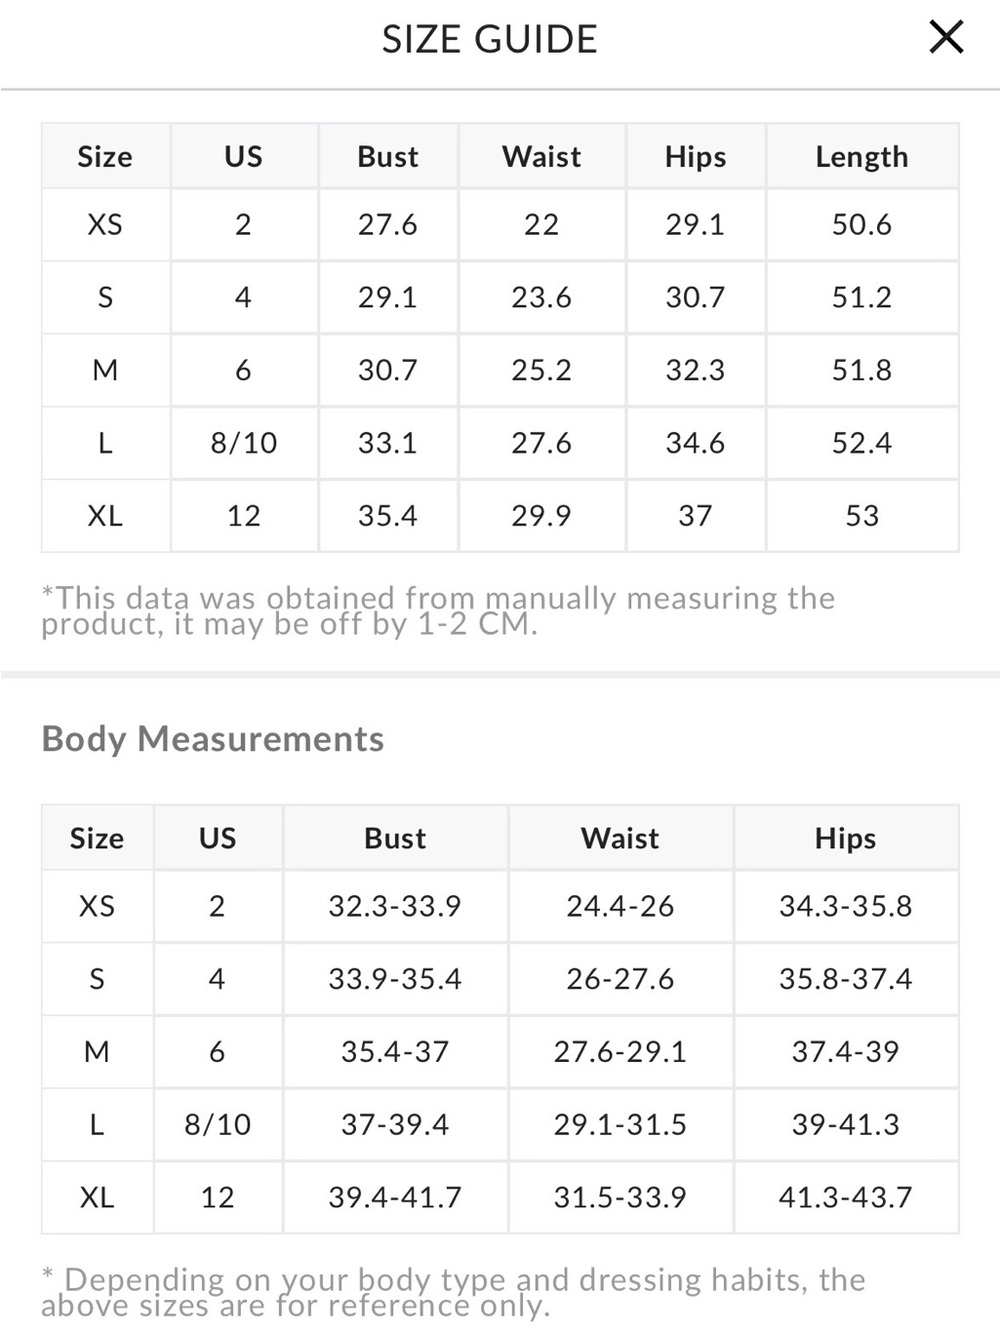This screenshot has height=1333, width=1000.
Task: Click the Waist header in the body measurements table
Action: tap(620, 838)
